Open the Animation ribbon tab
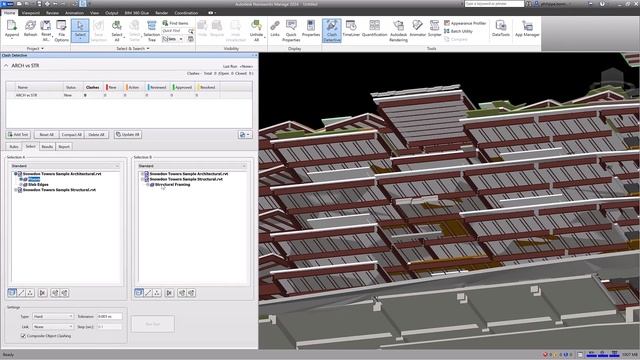 coord(74,13)
